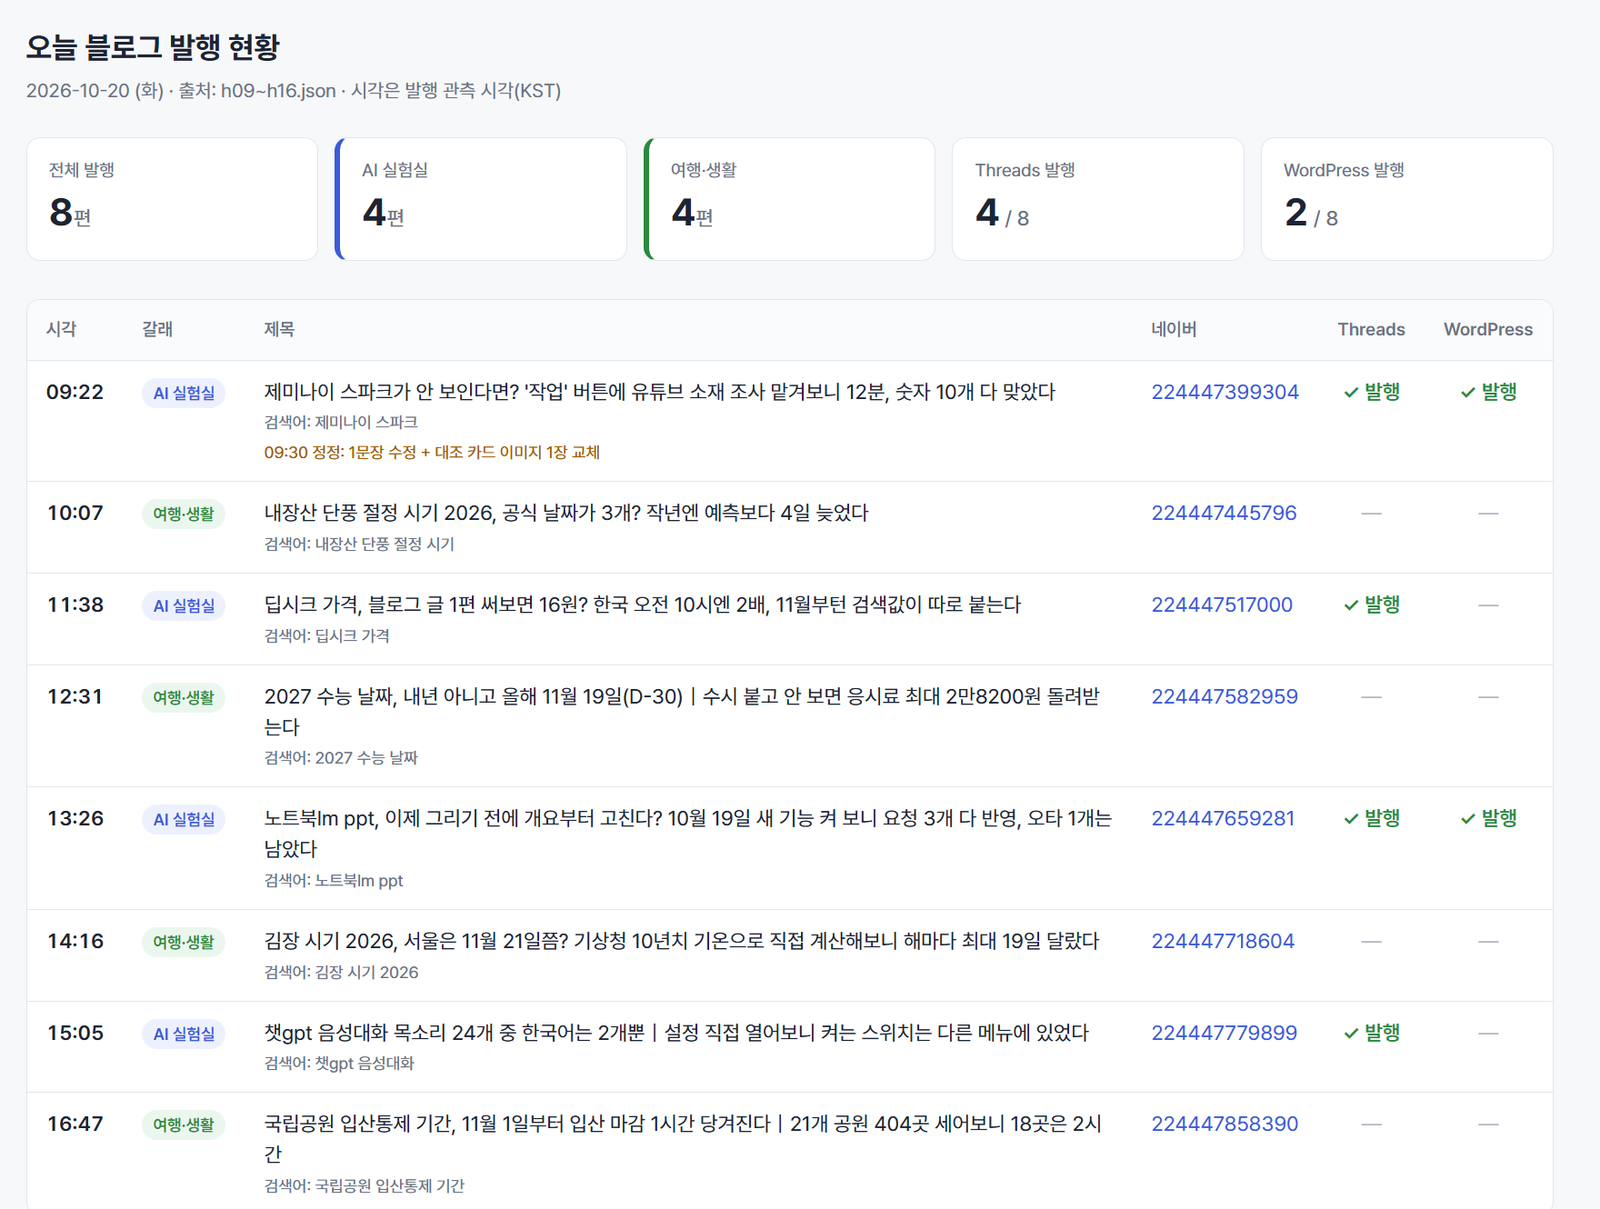Open Naver post link 224447659281
This screenshot has width=1600, height=1209.
[x=1223, y=819]
